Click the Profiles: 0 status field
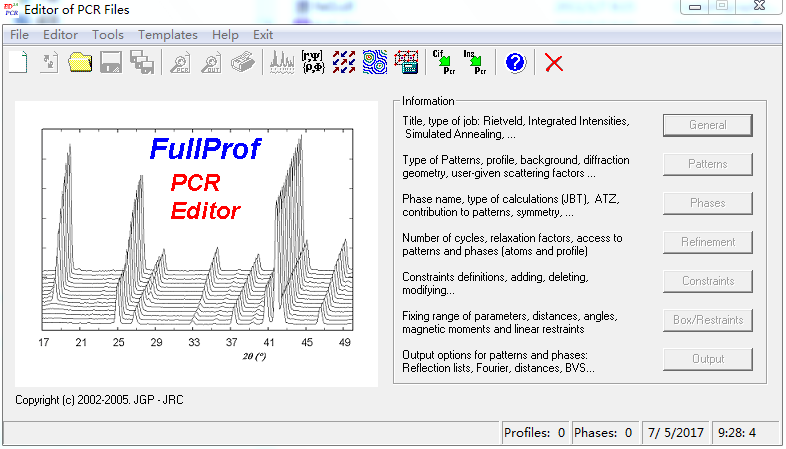This screenshot has width=786, height=449. pyautogui.click(x=535, y=433)
